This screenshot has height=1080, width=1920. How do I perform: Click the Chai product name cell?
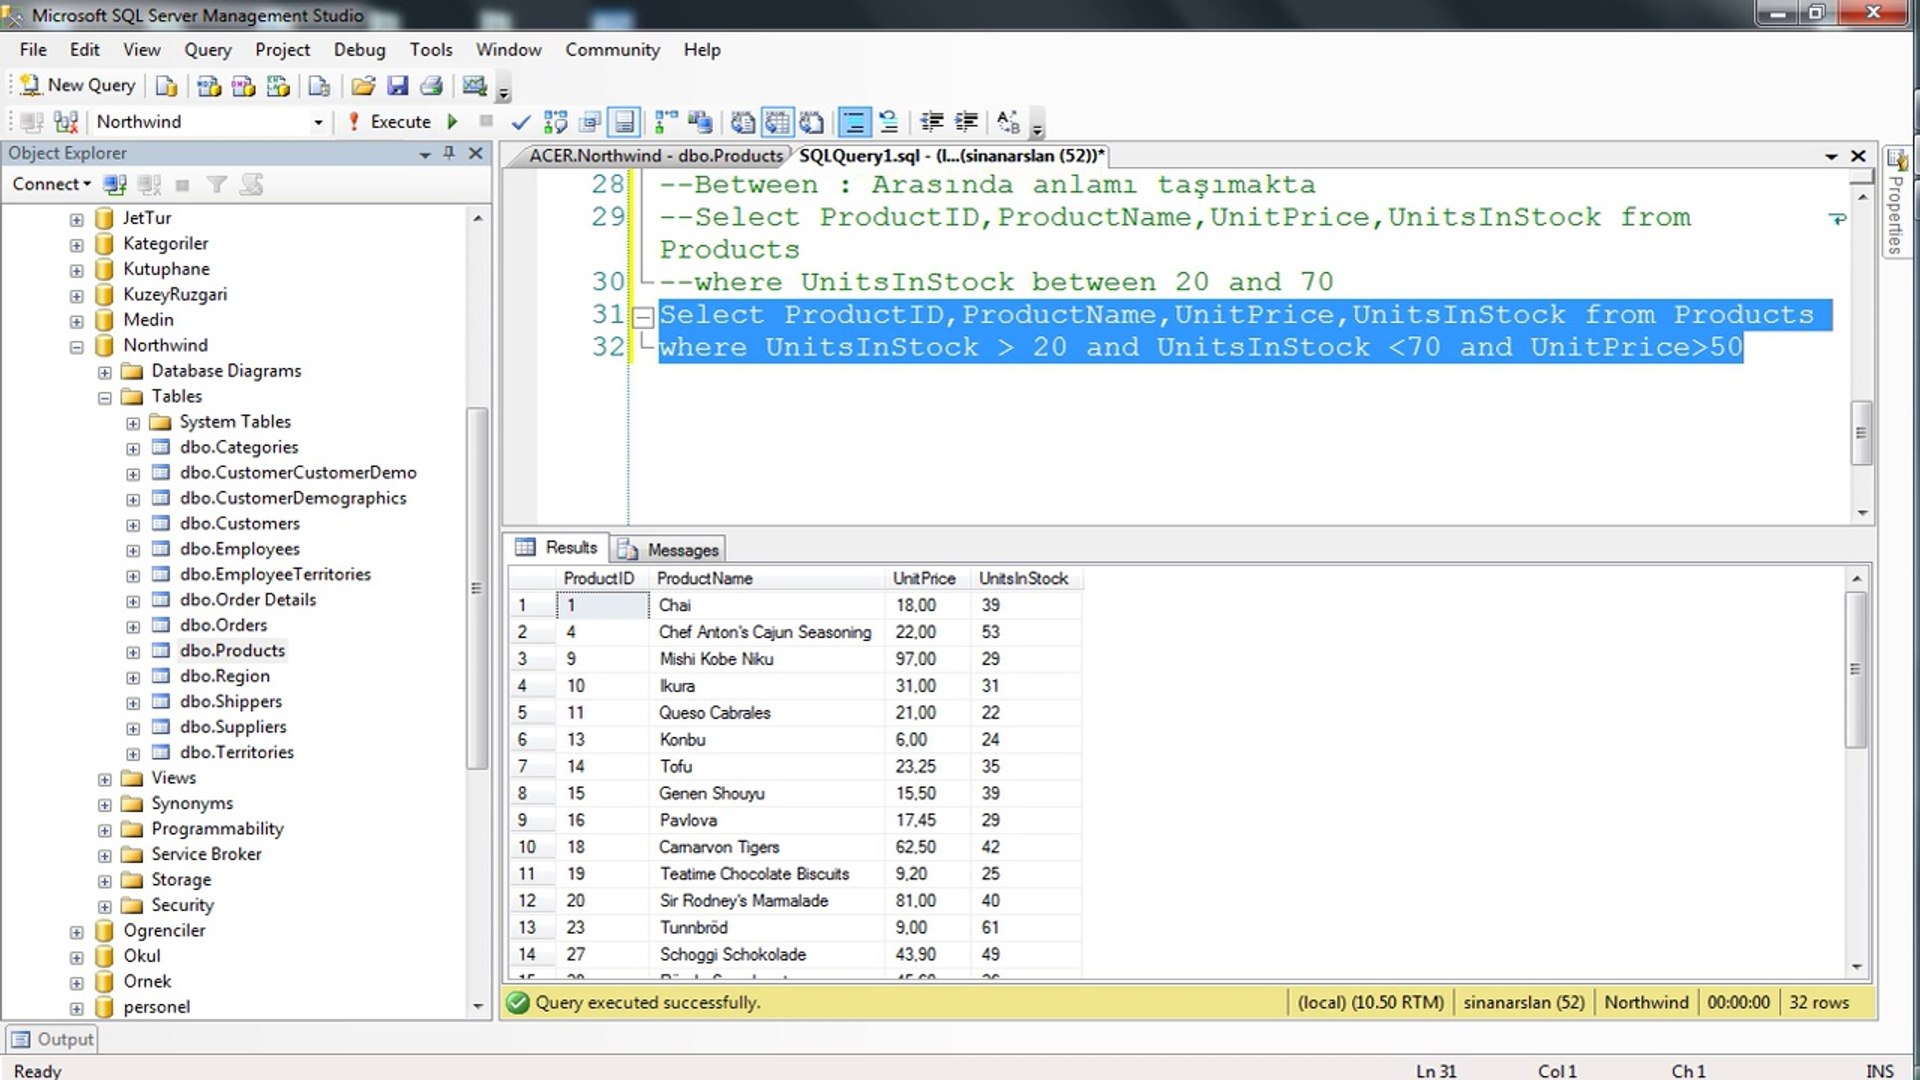tap(767, 605)
